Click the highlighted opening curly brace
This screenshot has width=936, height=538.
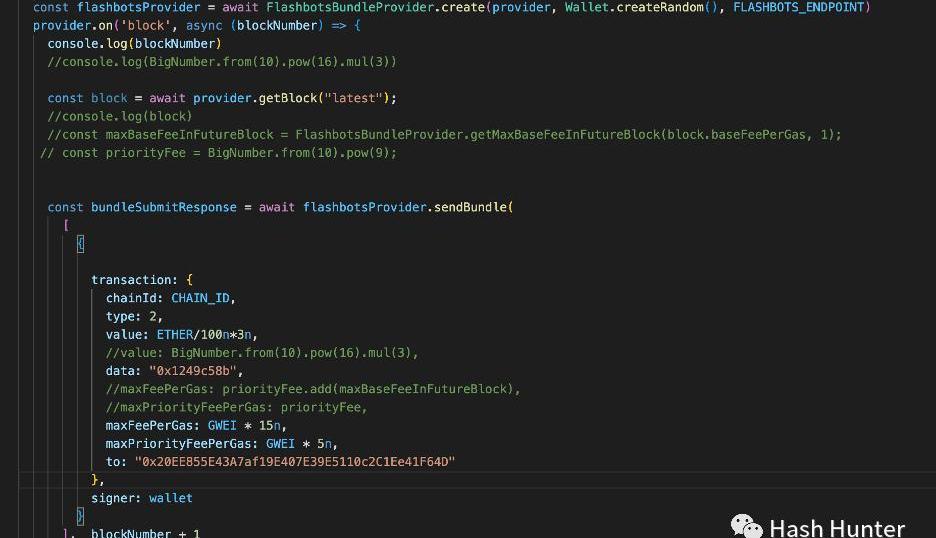(80, 244)
